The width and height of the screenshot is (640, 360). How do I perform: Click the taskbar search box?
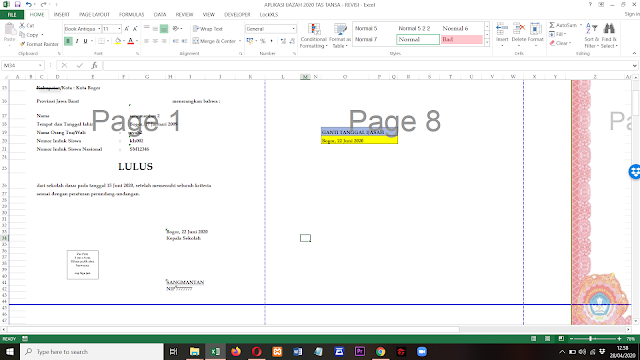pyautogui.click(x=92, y=351)
